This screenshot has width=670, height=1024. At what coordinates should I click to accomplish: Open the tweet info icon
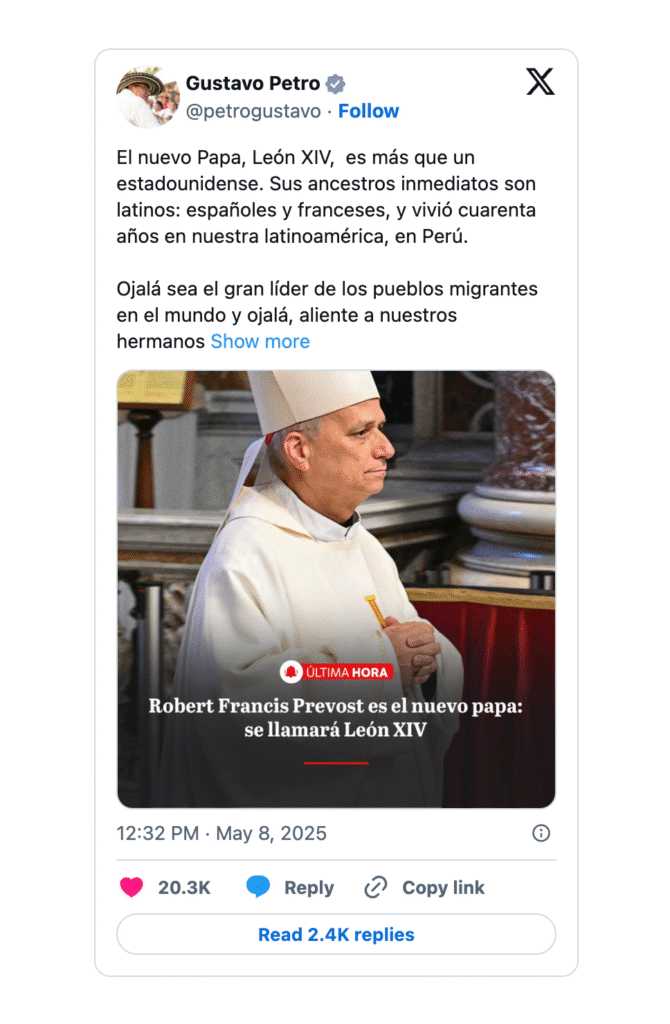[541, 833]
